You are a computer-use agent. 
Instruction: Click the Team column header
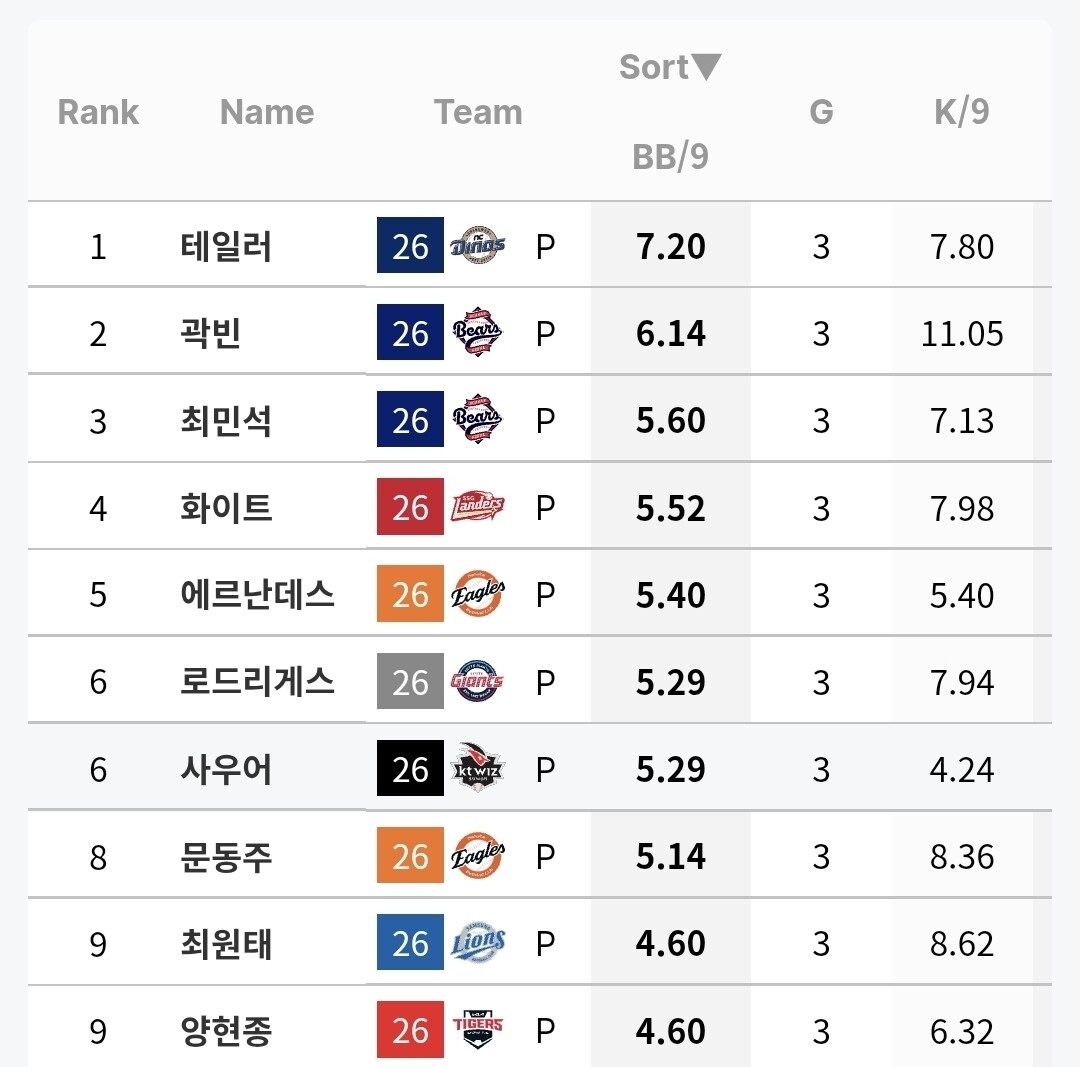click(x=478, y=112)
